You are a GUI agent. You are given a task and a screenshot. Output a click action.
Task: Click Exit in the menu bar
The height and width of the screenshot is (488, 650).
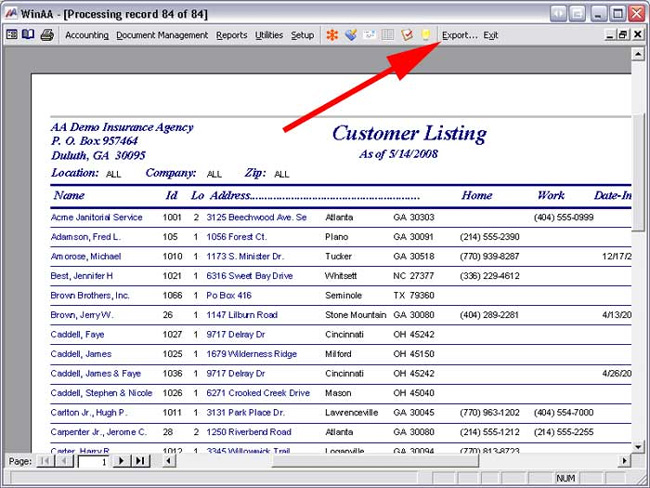coord(490,35)
